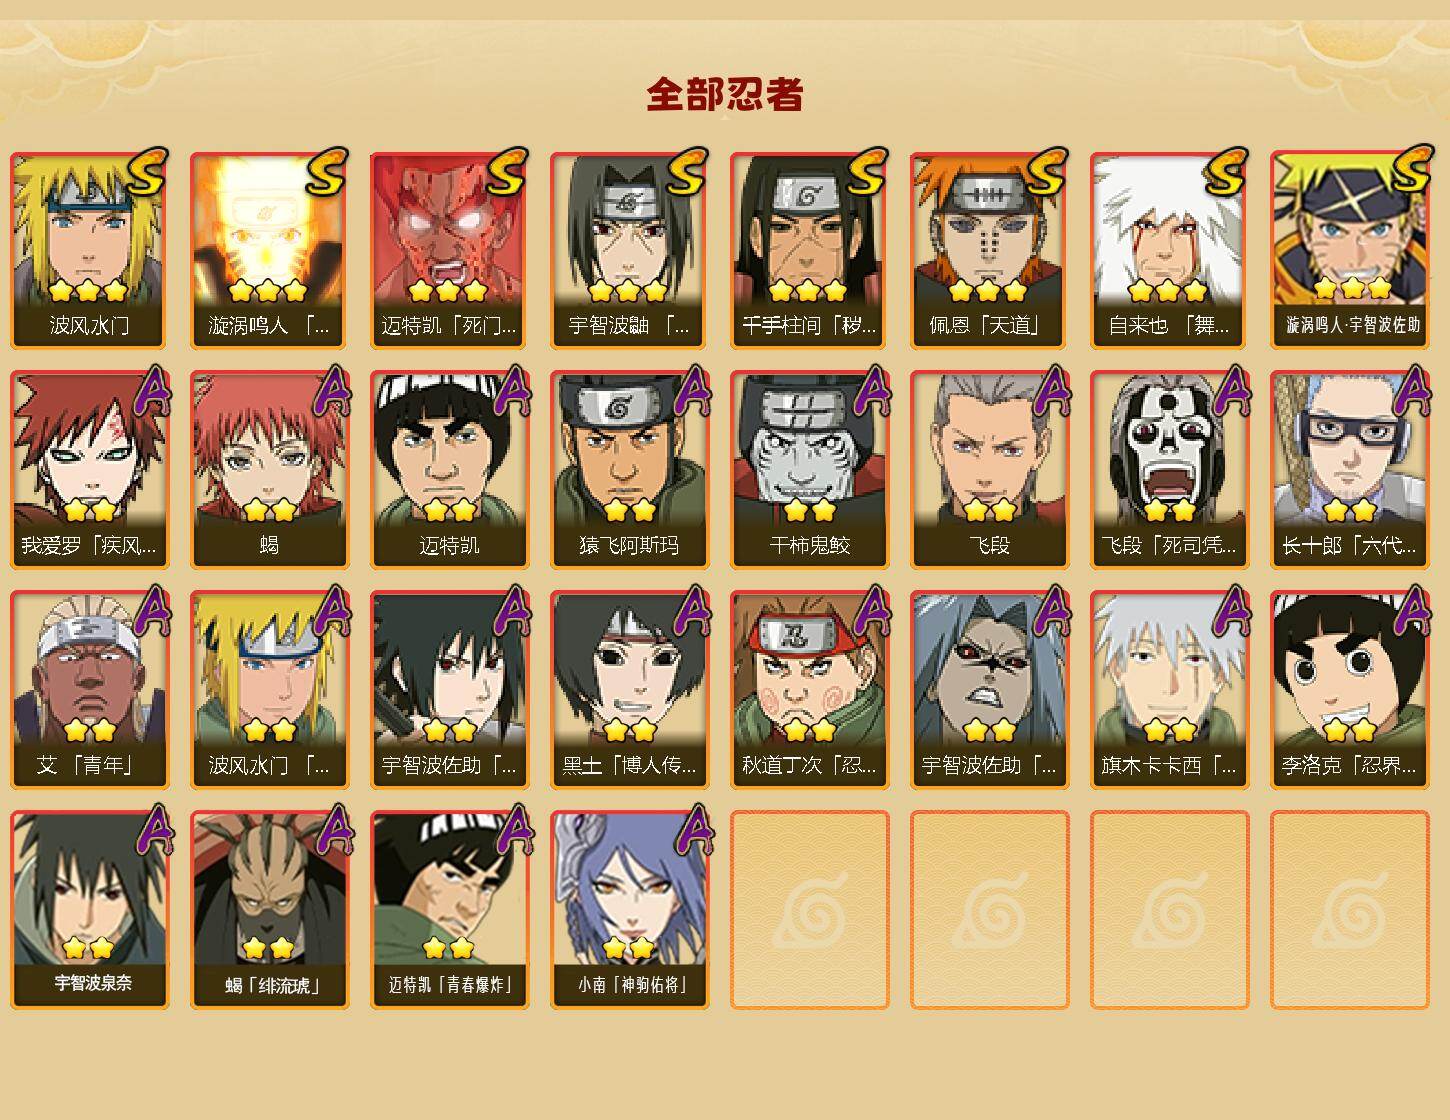Screen dimensions: 1450x1120
Task: Click the first empty ninja slot
Action: coord(810,910)
